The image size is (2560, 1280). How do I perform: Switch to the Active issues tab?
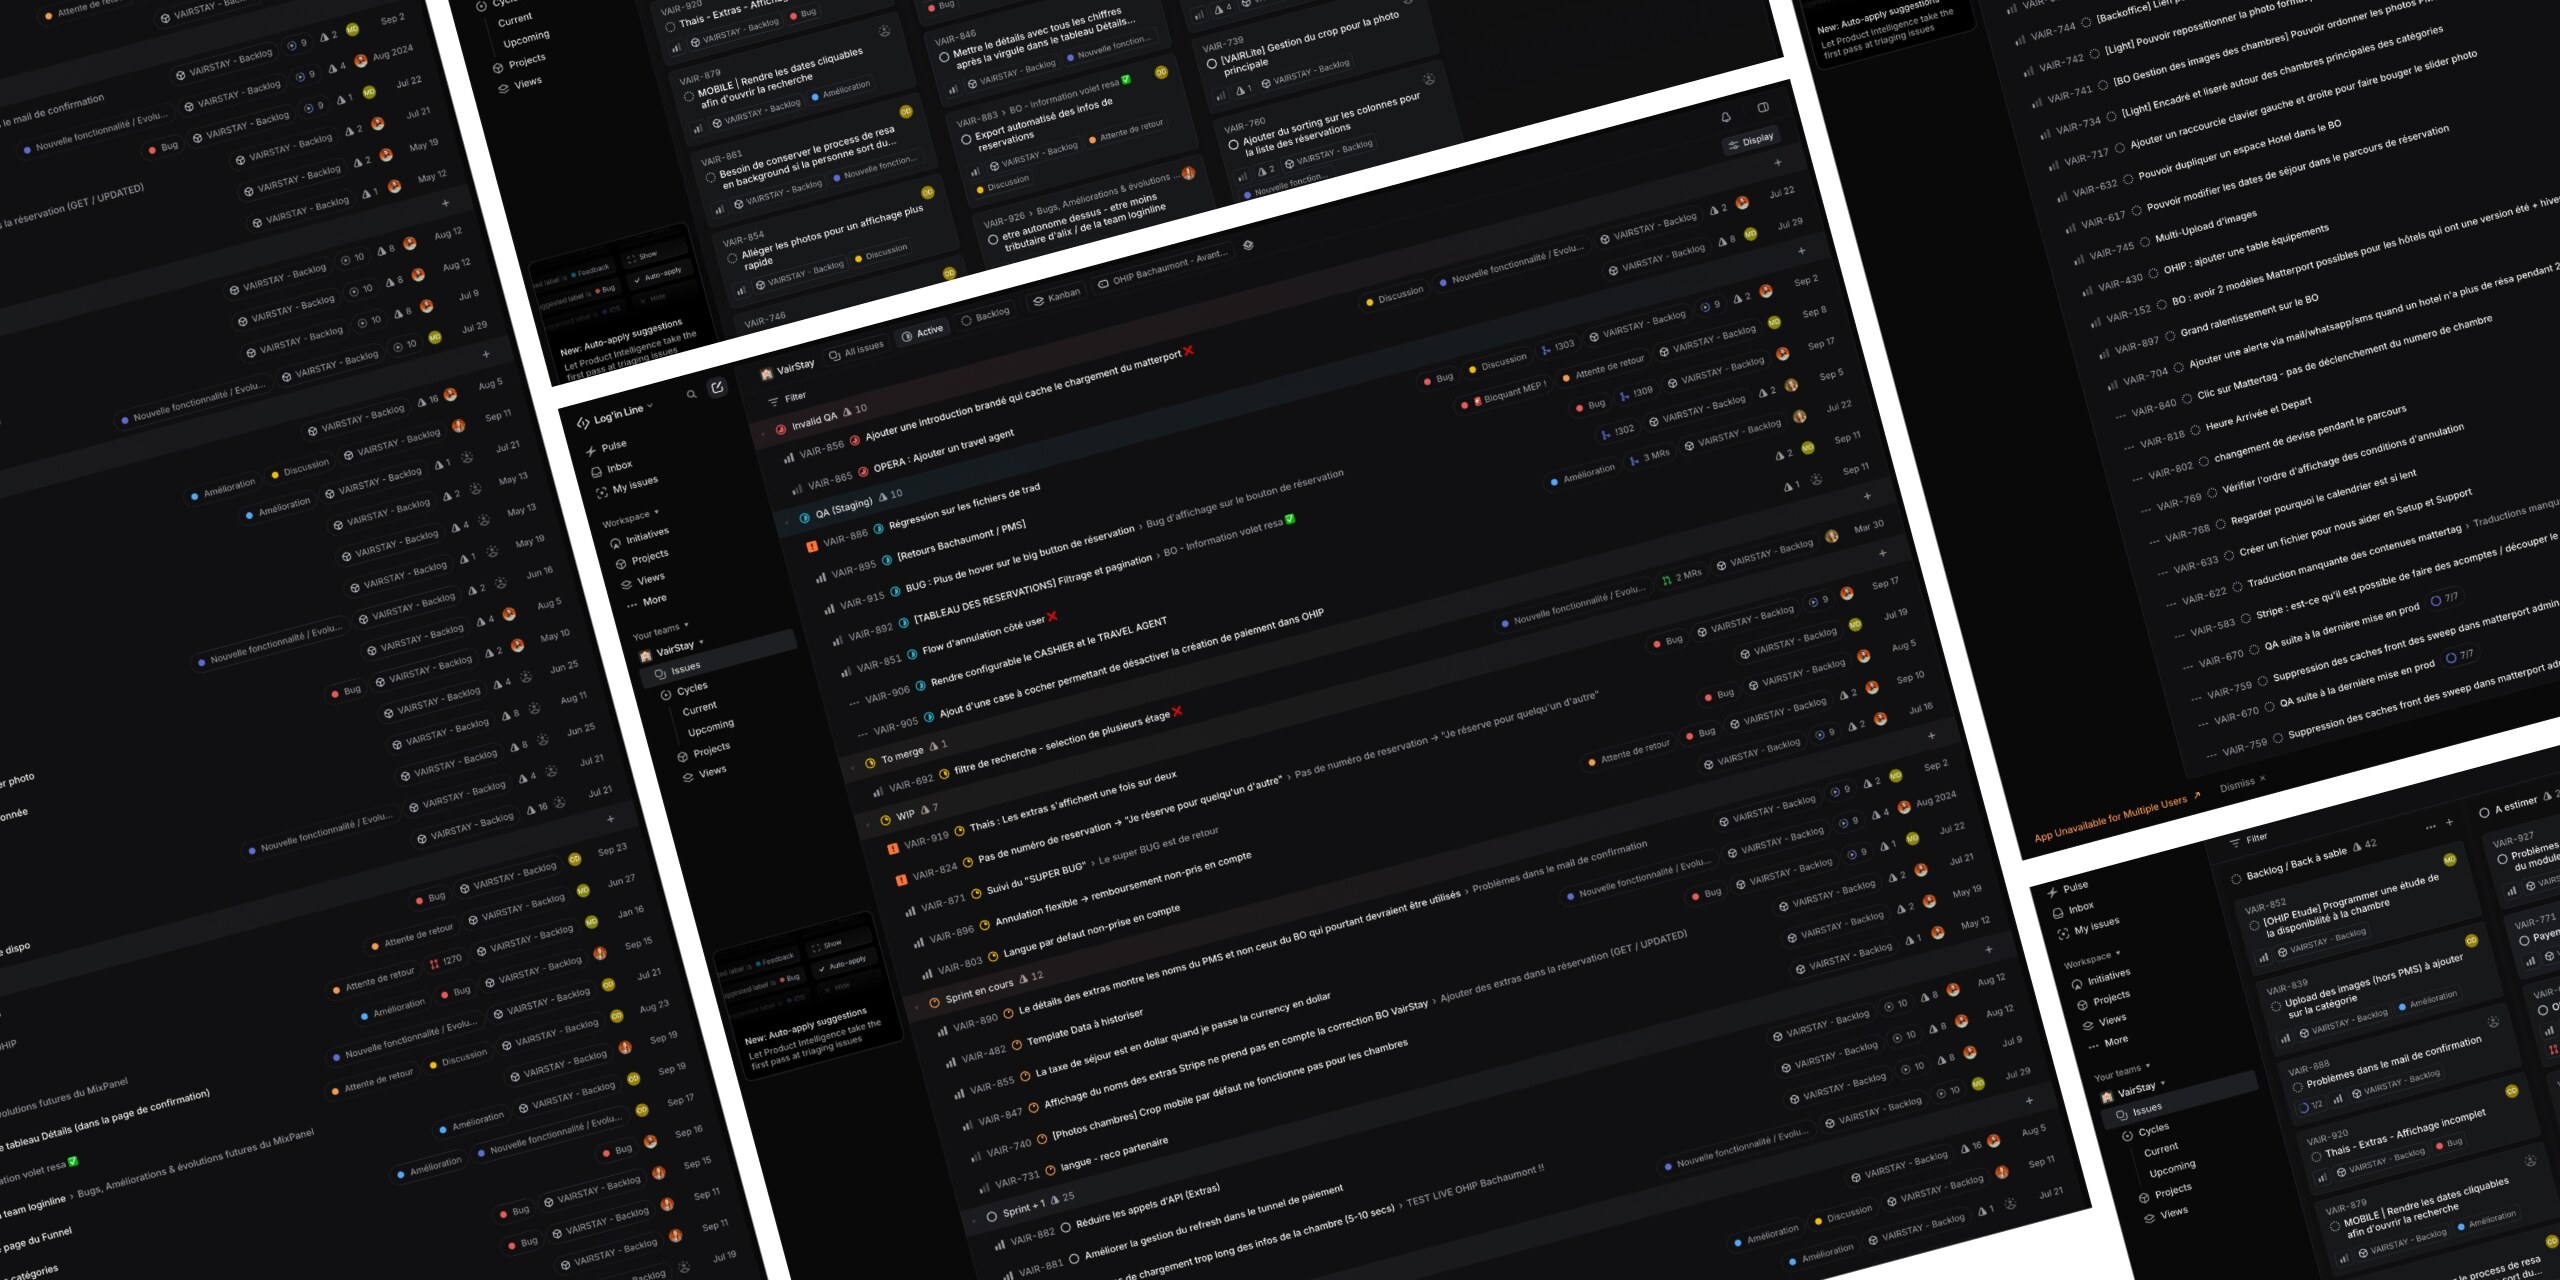tap(922, 332)
